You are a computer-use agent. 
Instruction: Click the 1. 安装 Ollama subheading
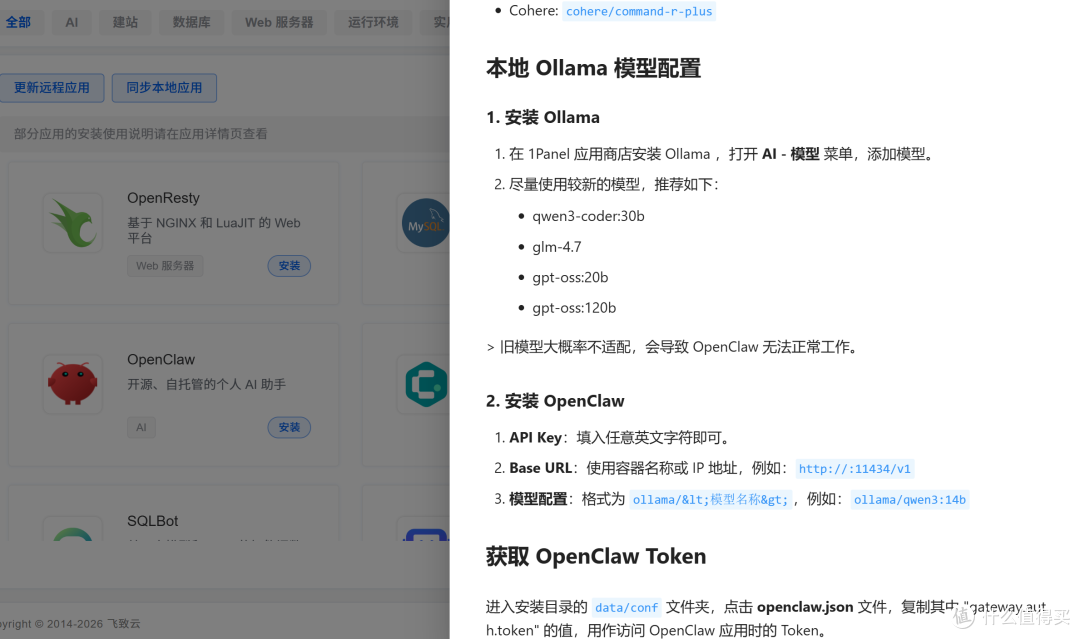point(543,118)
